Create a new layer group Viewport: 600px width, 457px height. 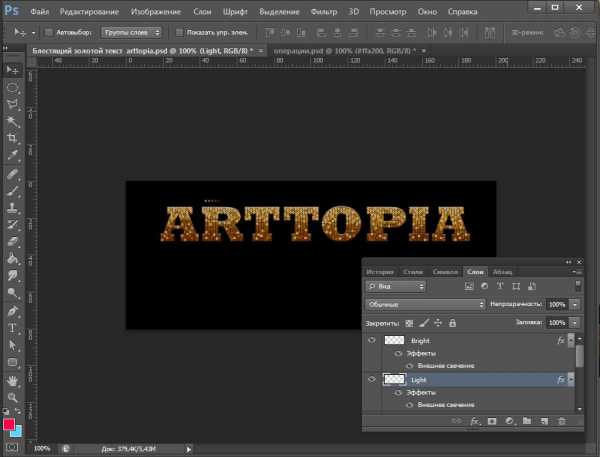(527, 421)
